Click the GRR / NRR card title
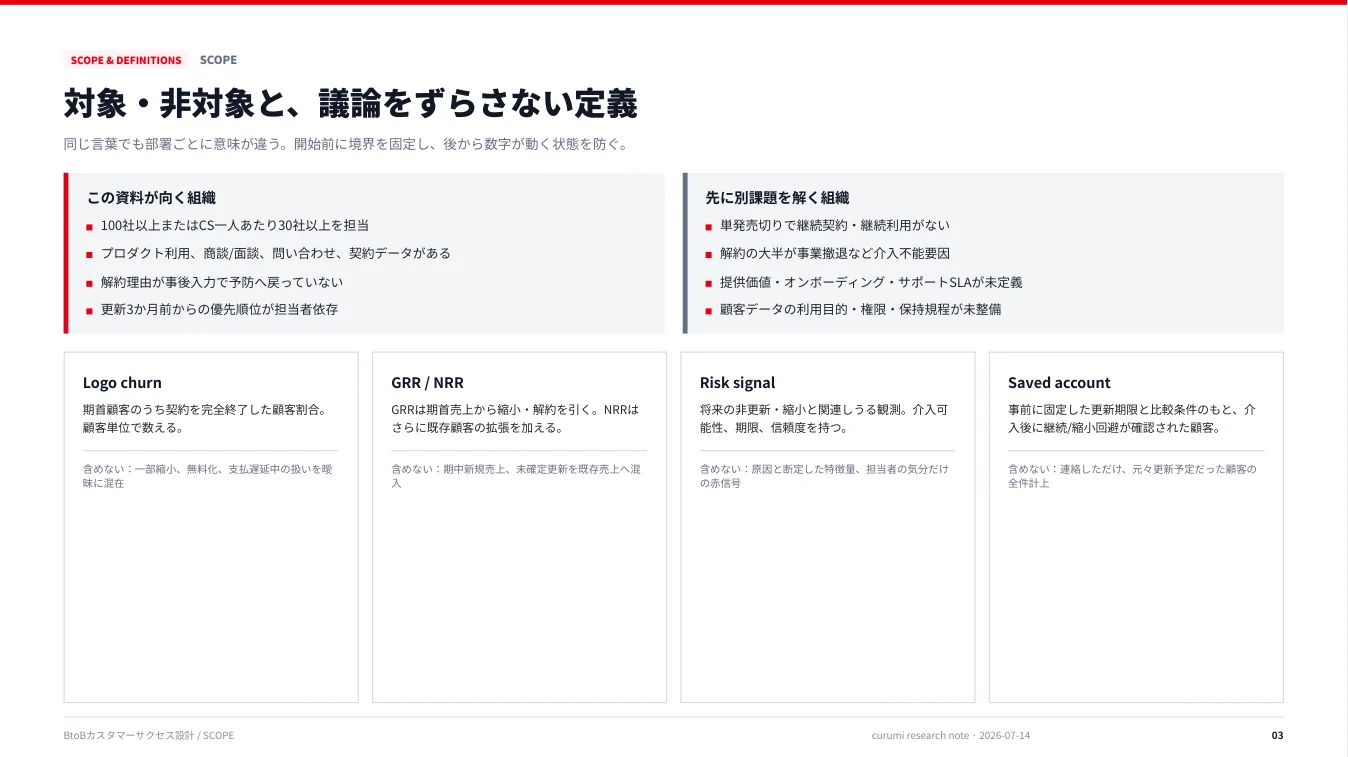This screenshot has width=1348, height=757. [x=427, y=383]
